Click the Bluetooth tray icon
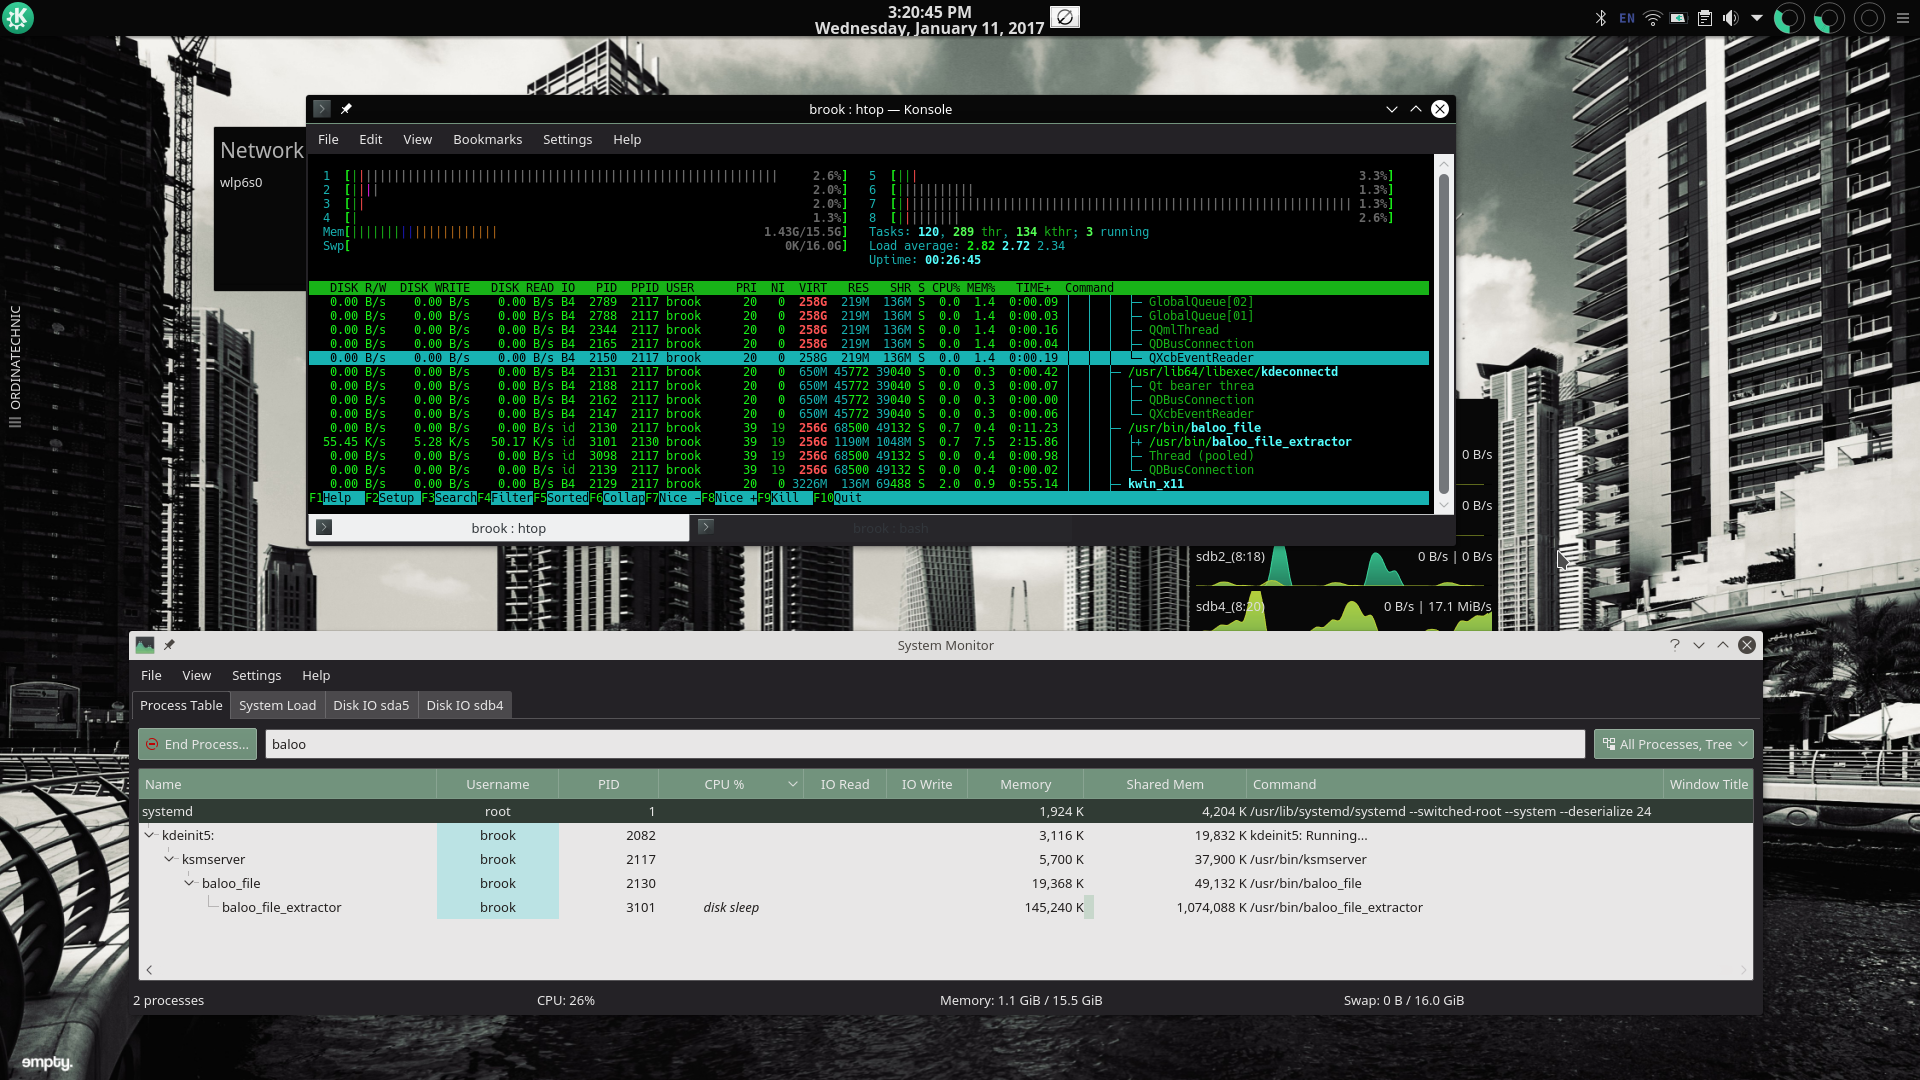This screenshot has width=1920, height=1080. 1600,18
